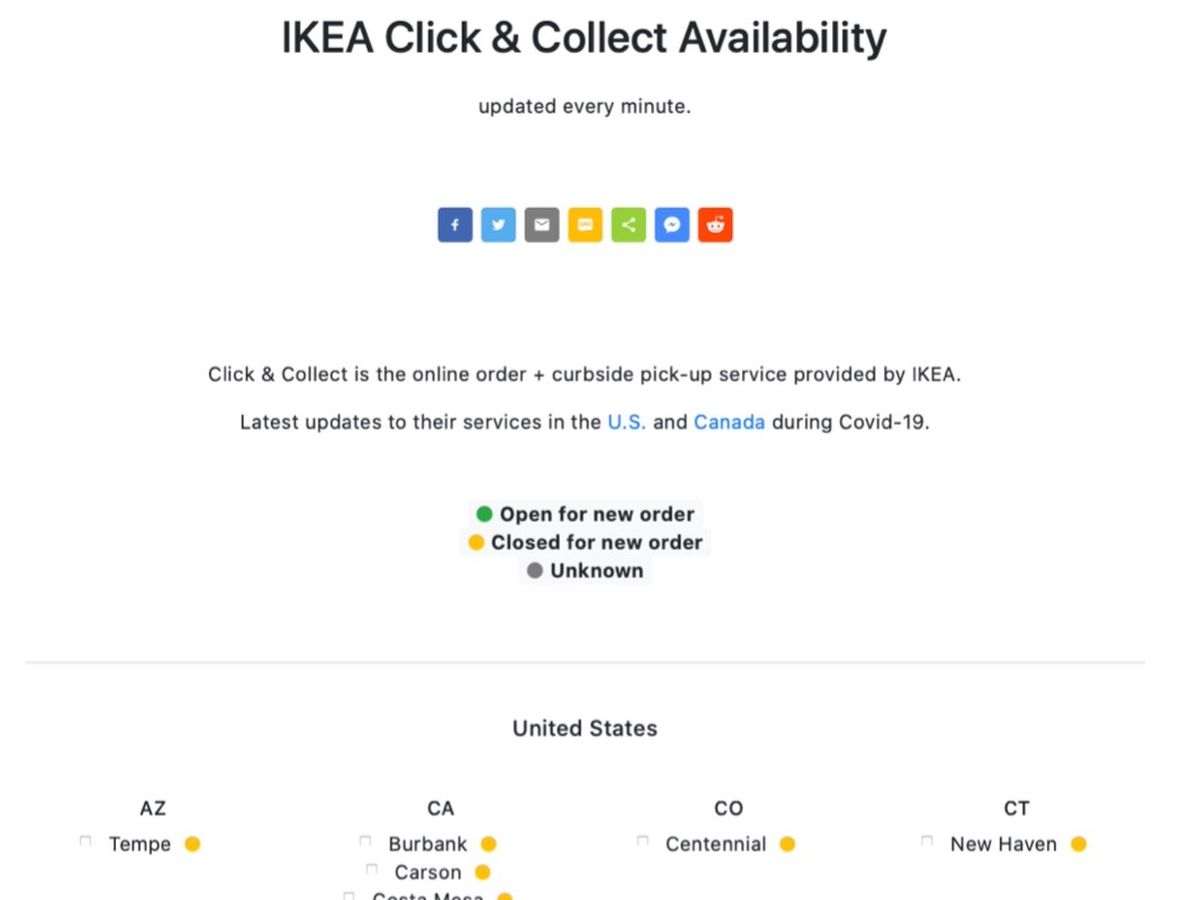Share via the Twitter bird icon

(498, 225)
